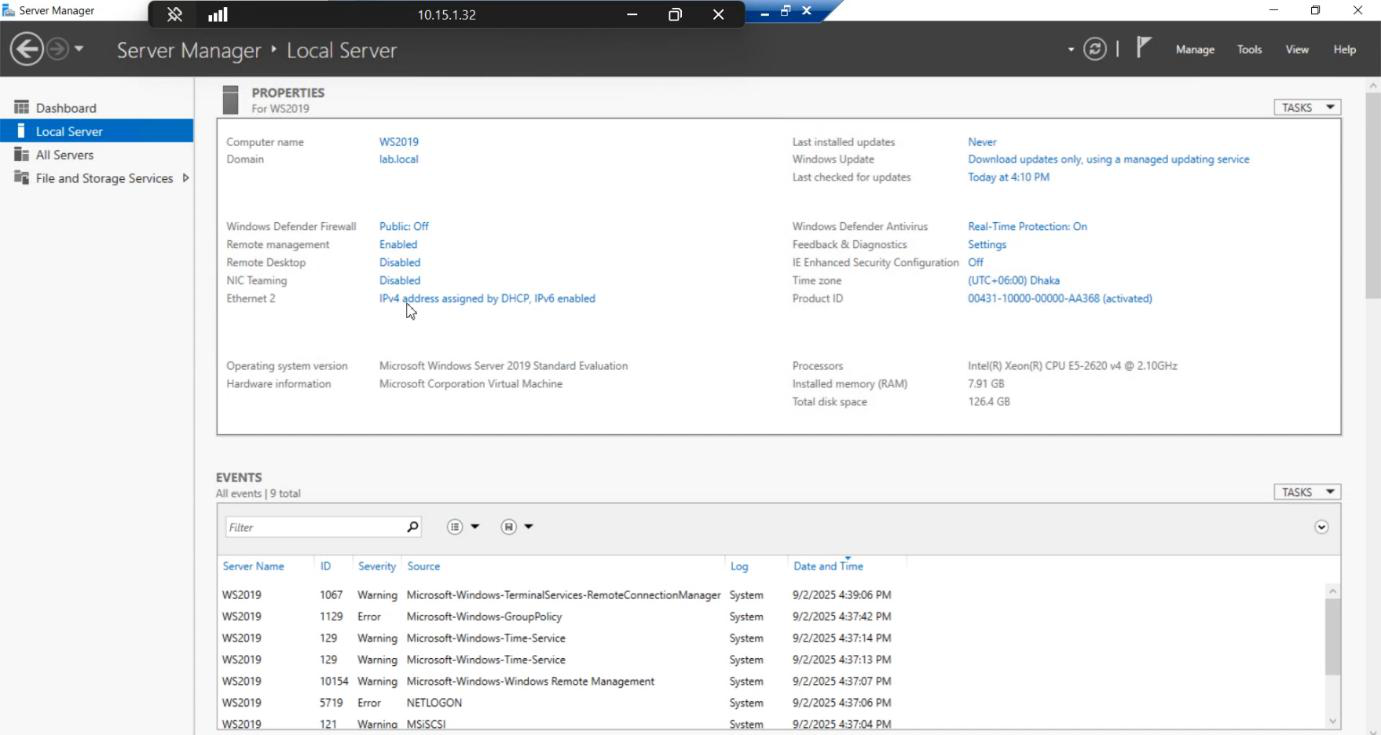Click Remote Desktop Disabled link
Image resolution: width=1381 pixels, height=735 pixels.
(400, 262)
